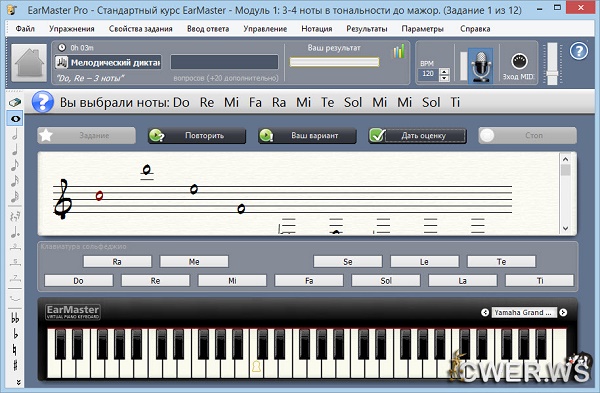Viewport: 600px width, 393px height.
Task: Click the blue question mark beside selected notes
Action: 42,102
